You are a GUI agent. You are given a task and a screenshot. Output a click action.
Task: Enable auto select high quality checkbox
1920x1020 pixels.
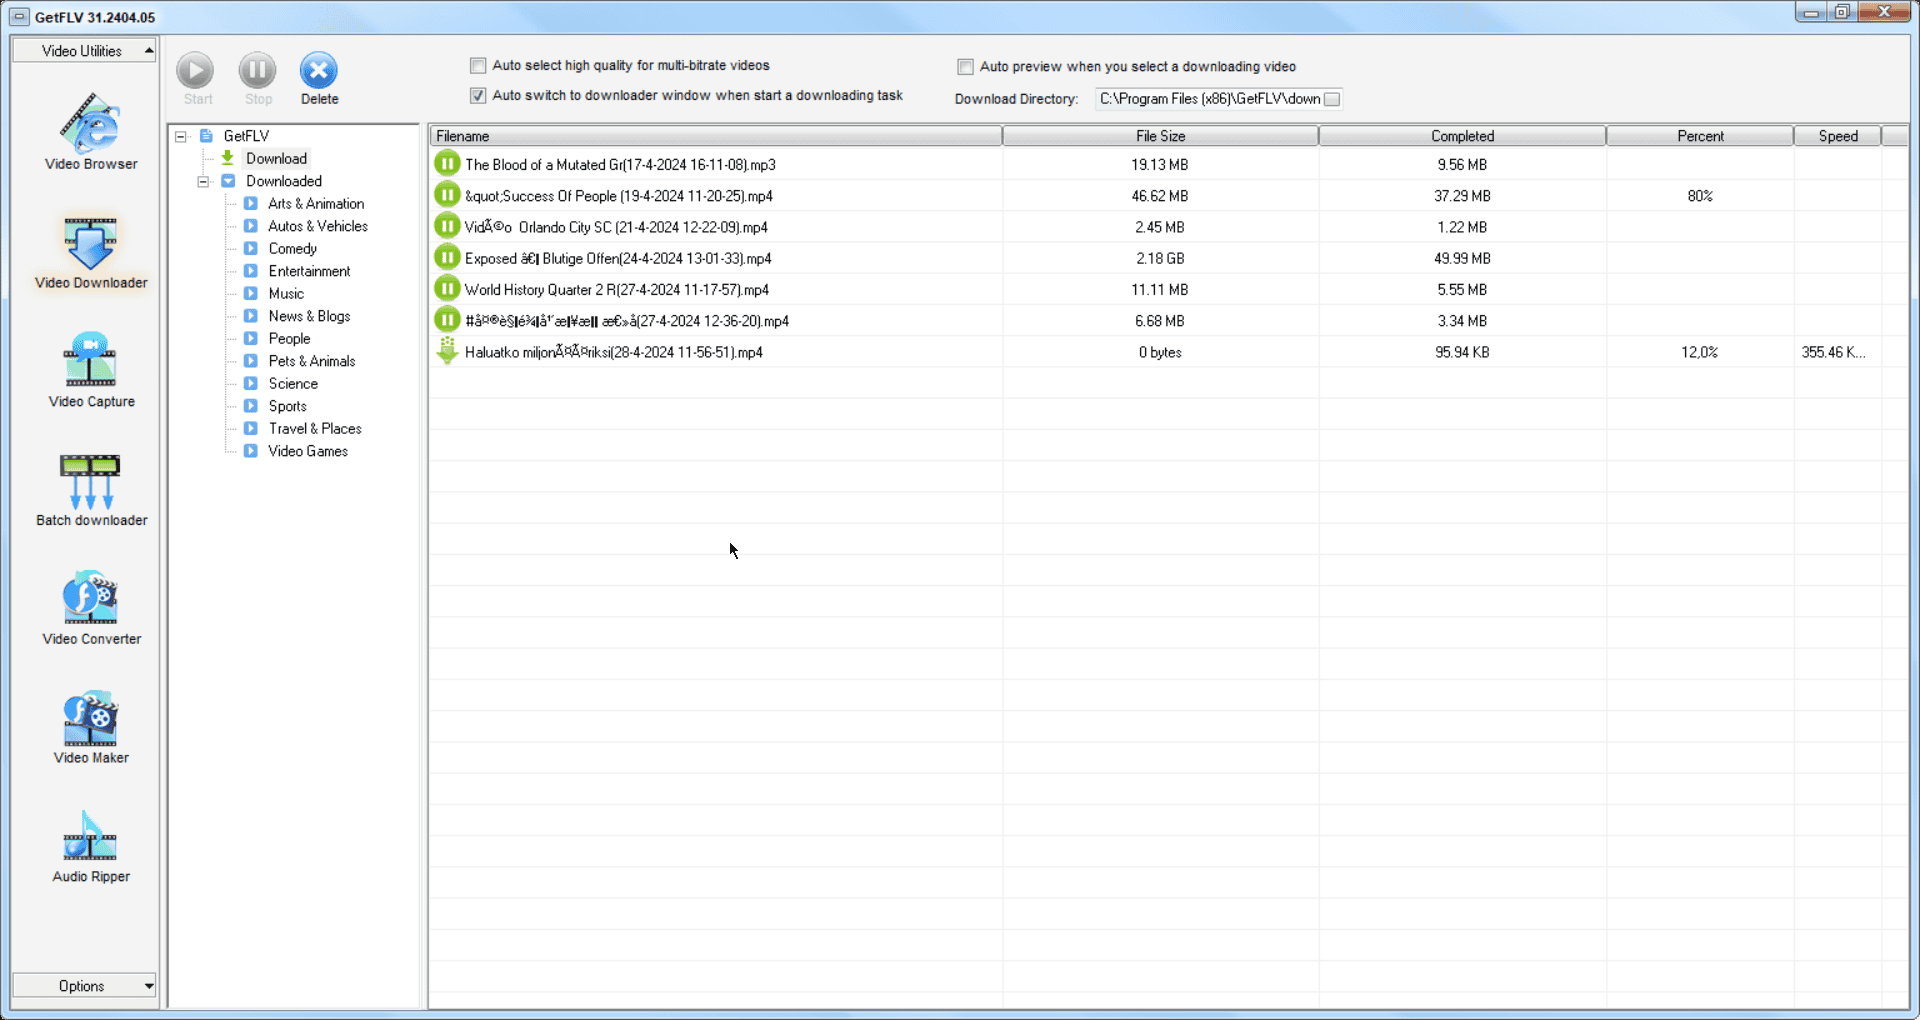click(x=478, y=66)
